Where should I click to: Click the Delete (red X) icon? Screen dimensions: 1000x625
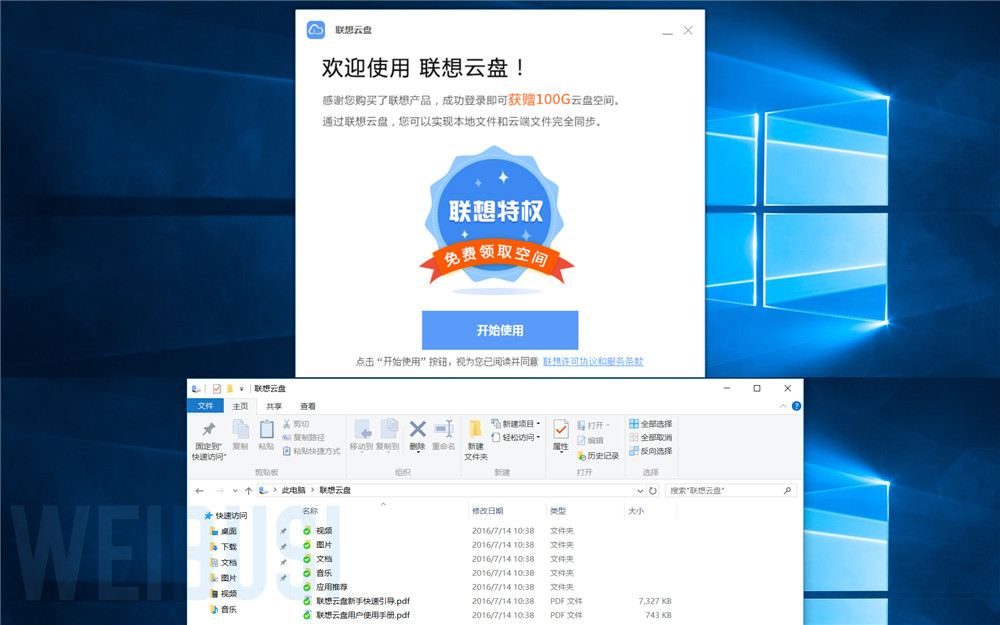417,430
